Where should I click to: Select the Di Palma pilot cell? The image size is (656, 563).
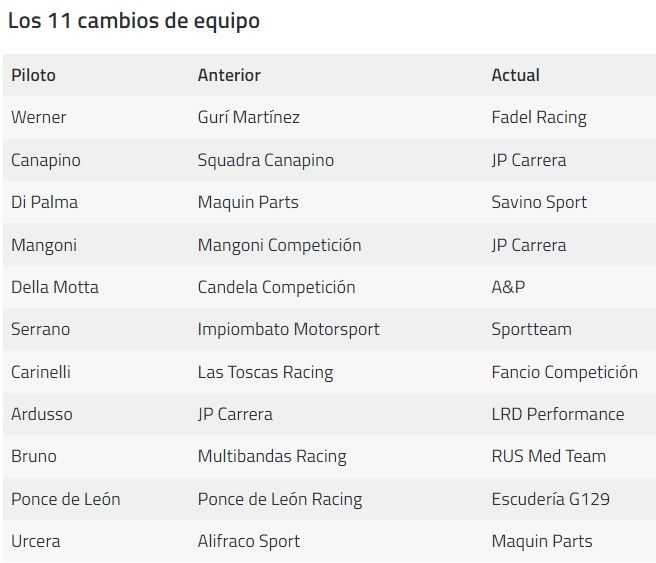(x=44, y=202)
